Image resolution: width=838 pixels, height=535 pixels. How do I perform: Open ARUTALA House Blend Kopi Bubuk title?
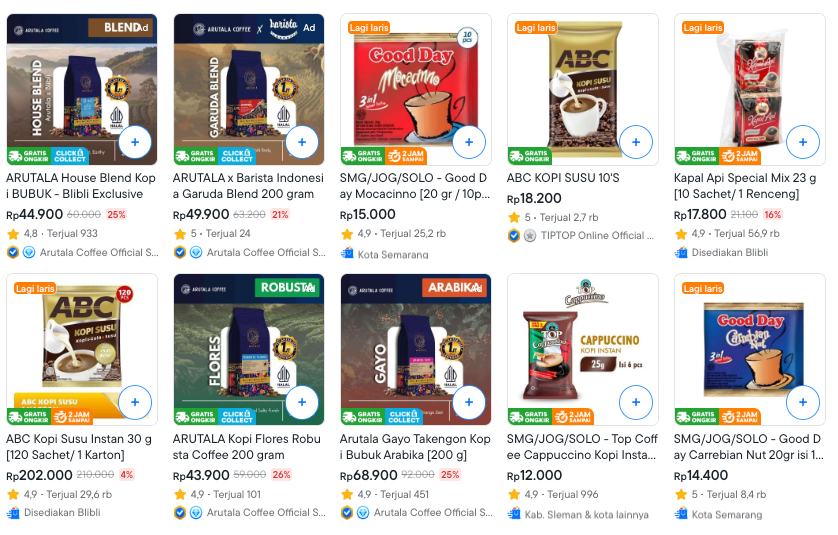click(x=81, y=186)
